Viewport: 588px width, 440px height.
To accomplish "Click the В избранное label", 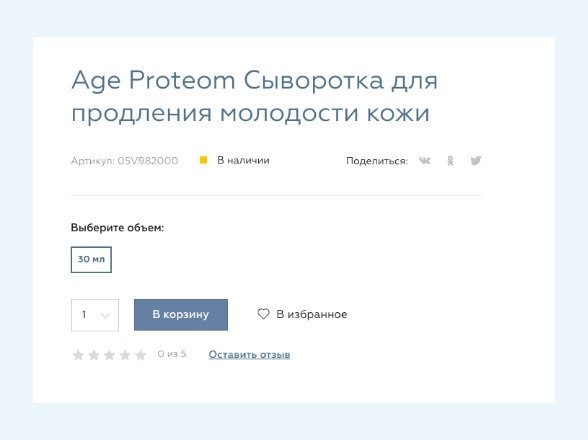I will tap(312, 314).
